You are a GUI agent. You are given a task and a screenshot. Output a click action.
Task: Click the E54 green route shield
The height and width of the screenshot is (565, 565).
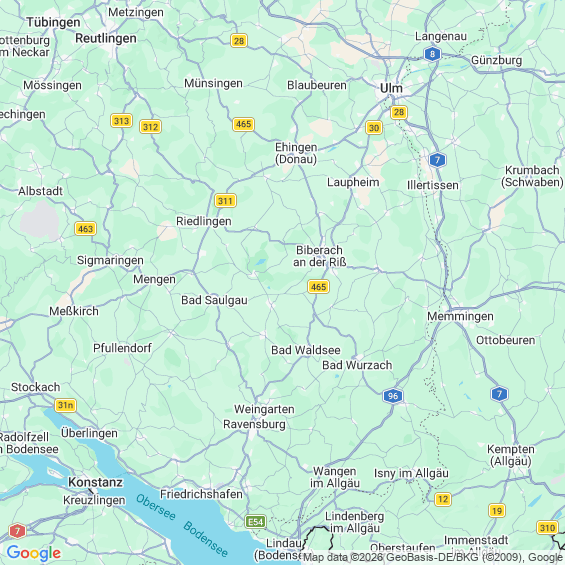coord(255,521)
